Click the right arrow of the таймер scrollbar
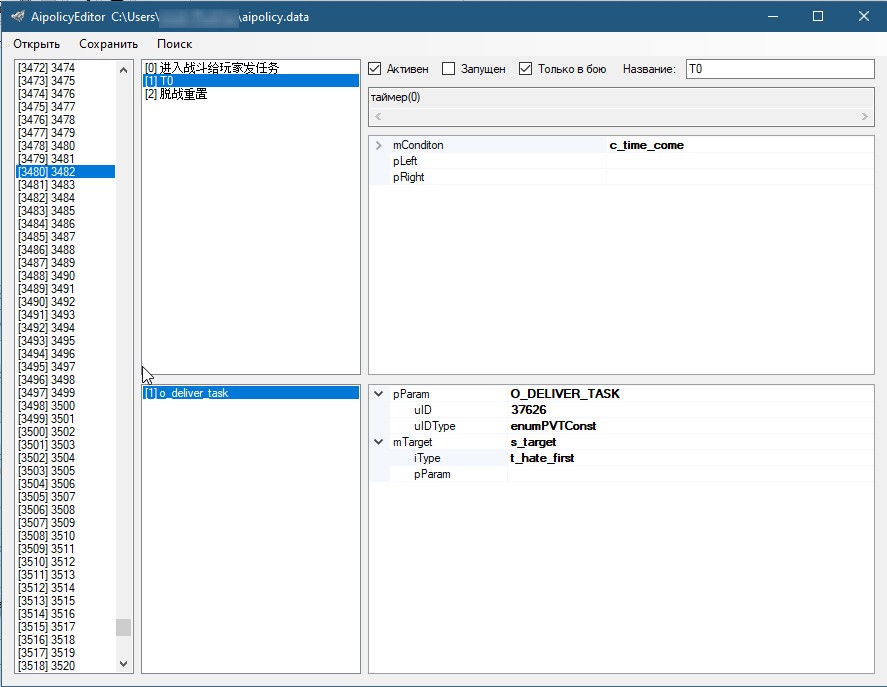This screenshot has height=687, width=887. pyautogui.click(x=864, y=117)
